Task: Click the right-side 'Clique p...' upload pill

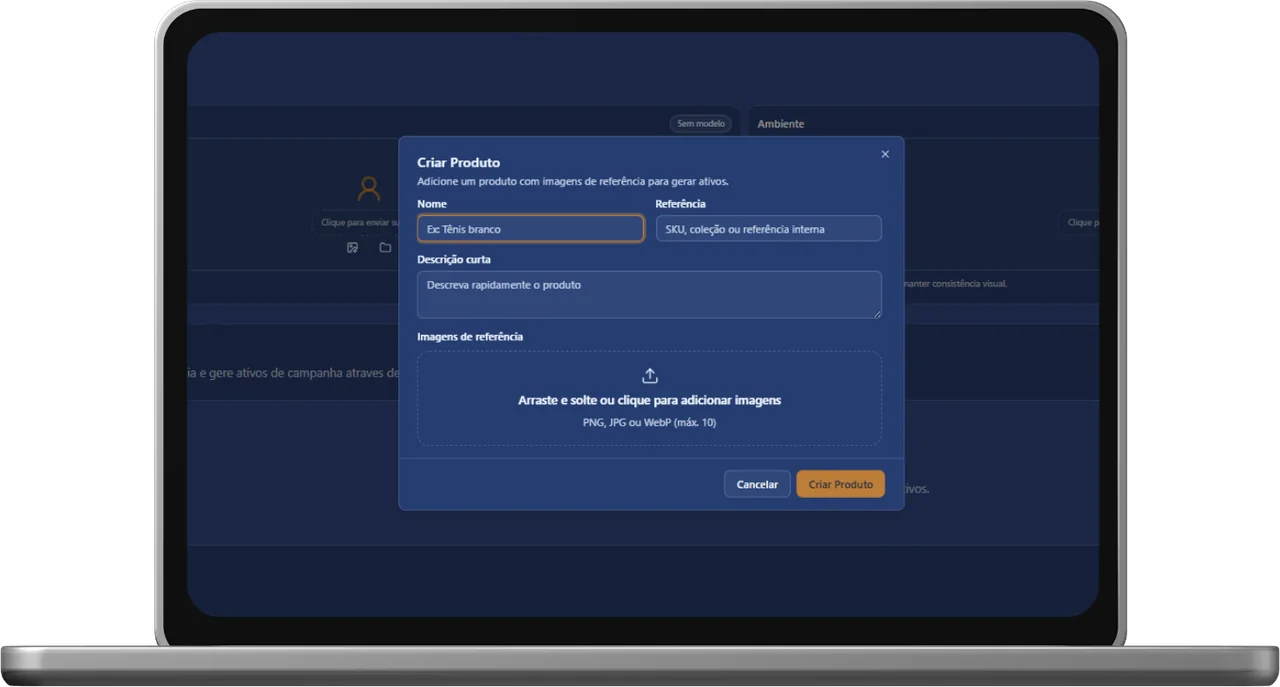Action: tap(1081, 222)
